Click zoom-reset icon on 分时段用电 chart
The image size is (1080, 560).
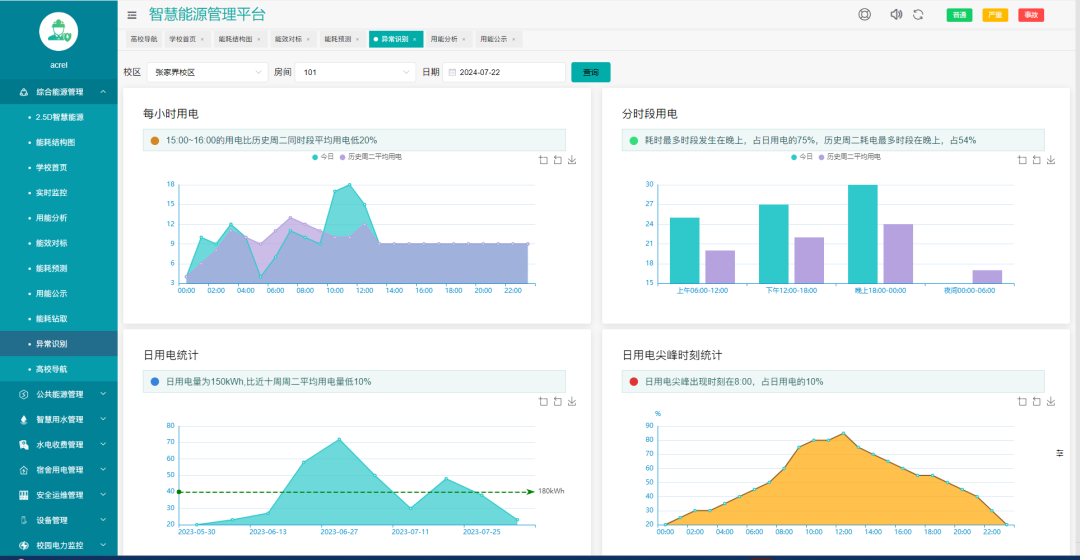[x=1037, y=160]
